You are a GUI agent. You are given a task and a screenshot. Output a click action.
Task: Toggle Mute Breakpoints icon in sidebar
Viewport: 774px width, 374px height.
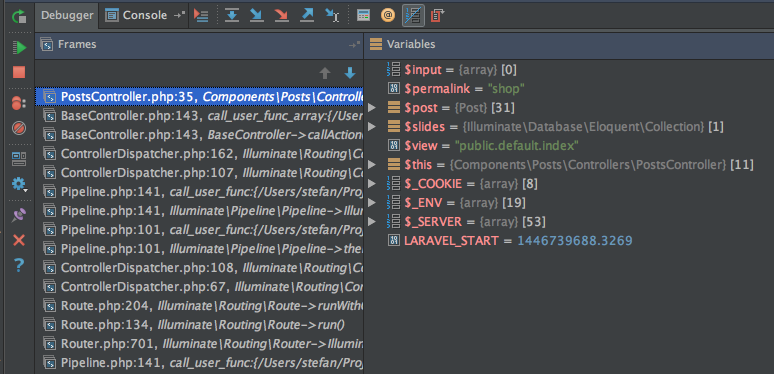coord(19,129)
